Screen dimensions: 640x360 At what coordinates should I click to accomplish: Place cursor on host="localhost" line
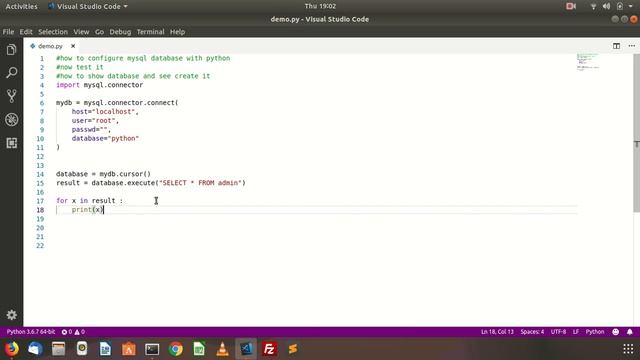click(x=105, y=111)
